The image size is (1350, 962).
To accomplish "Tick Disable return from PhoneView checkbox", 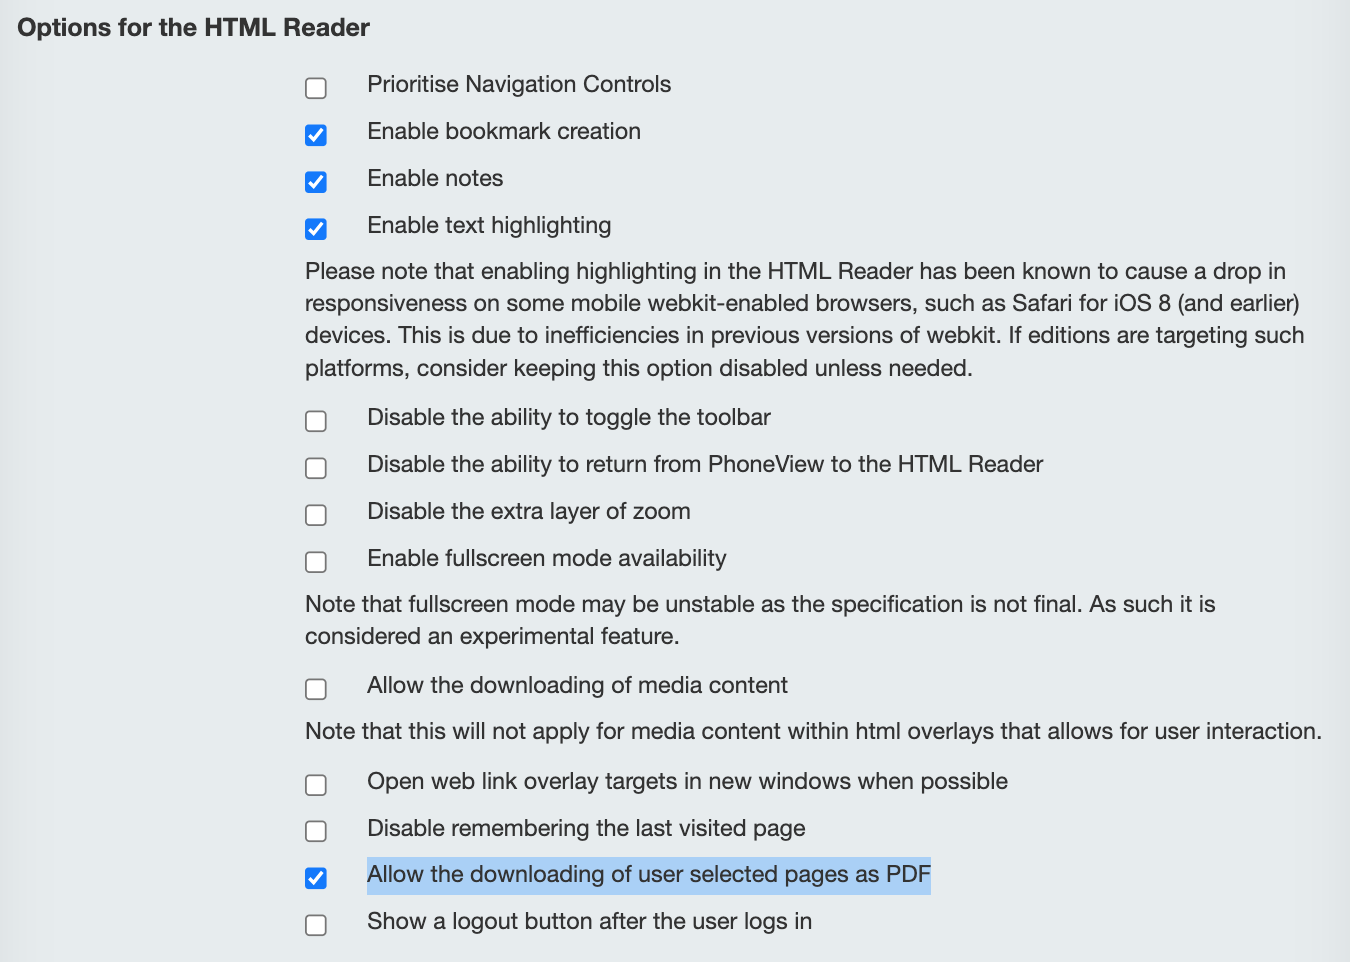I will click(x=316, y=468).
